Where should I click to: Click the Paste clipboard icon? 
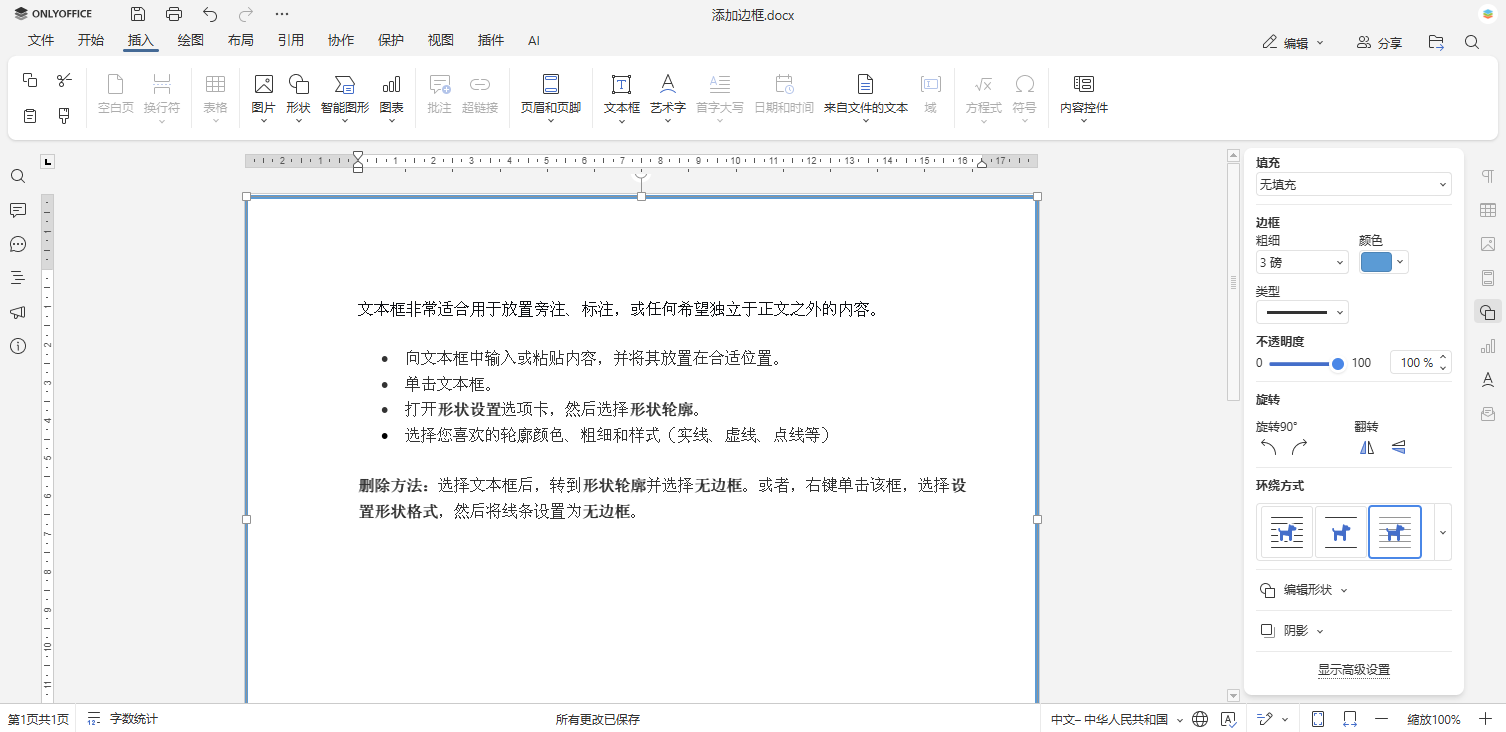point(30,116)
